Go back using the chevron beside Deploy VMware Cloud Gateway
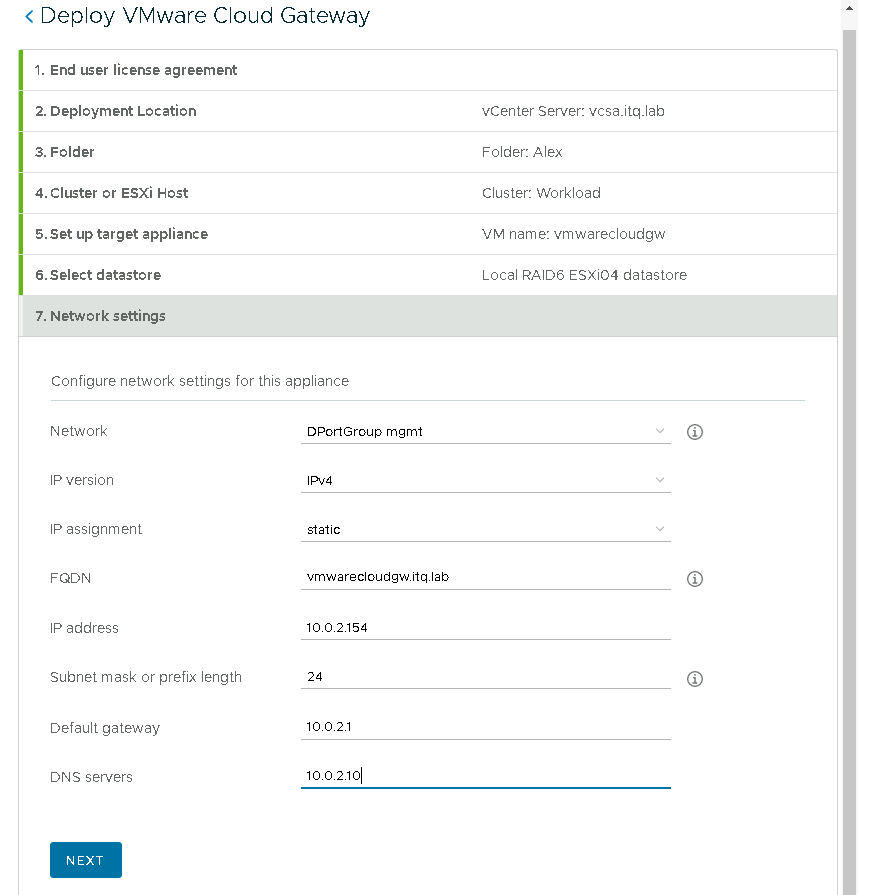 click(x=29, y=17)
